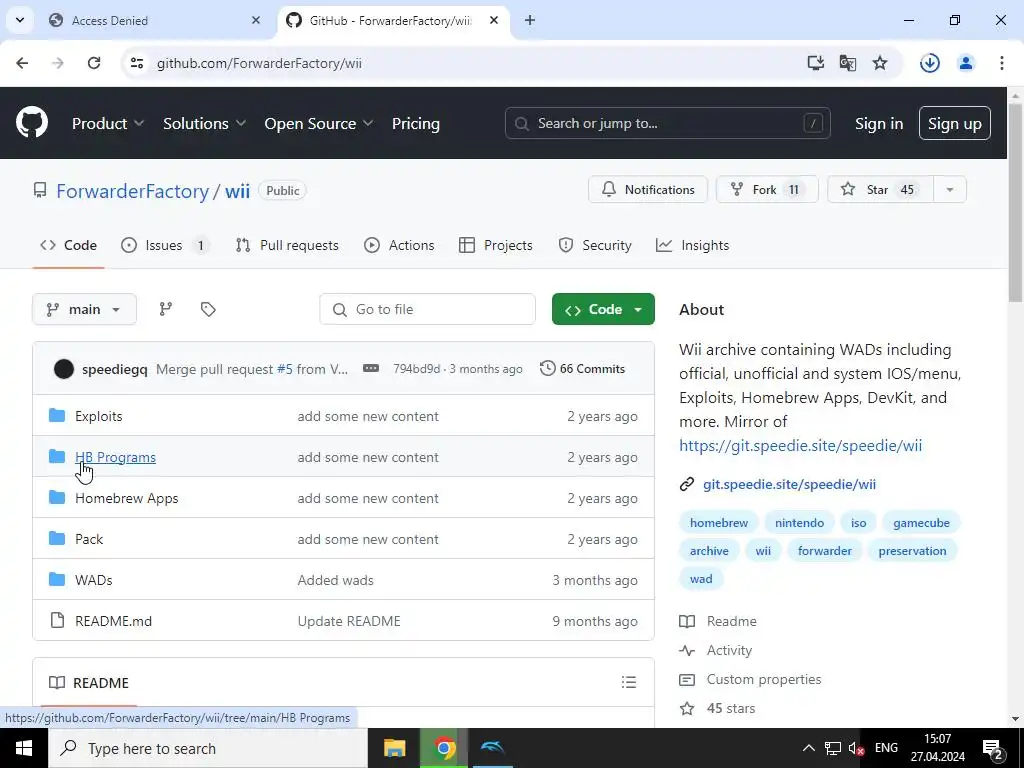Image resolution: width=1024 pixels, height=768 pixels.
Task: Open the Homebrew Apps folder
Action: tap(127, 498)
